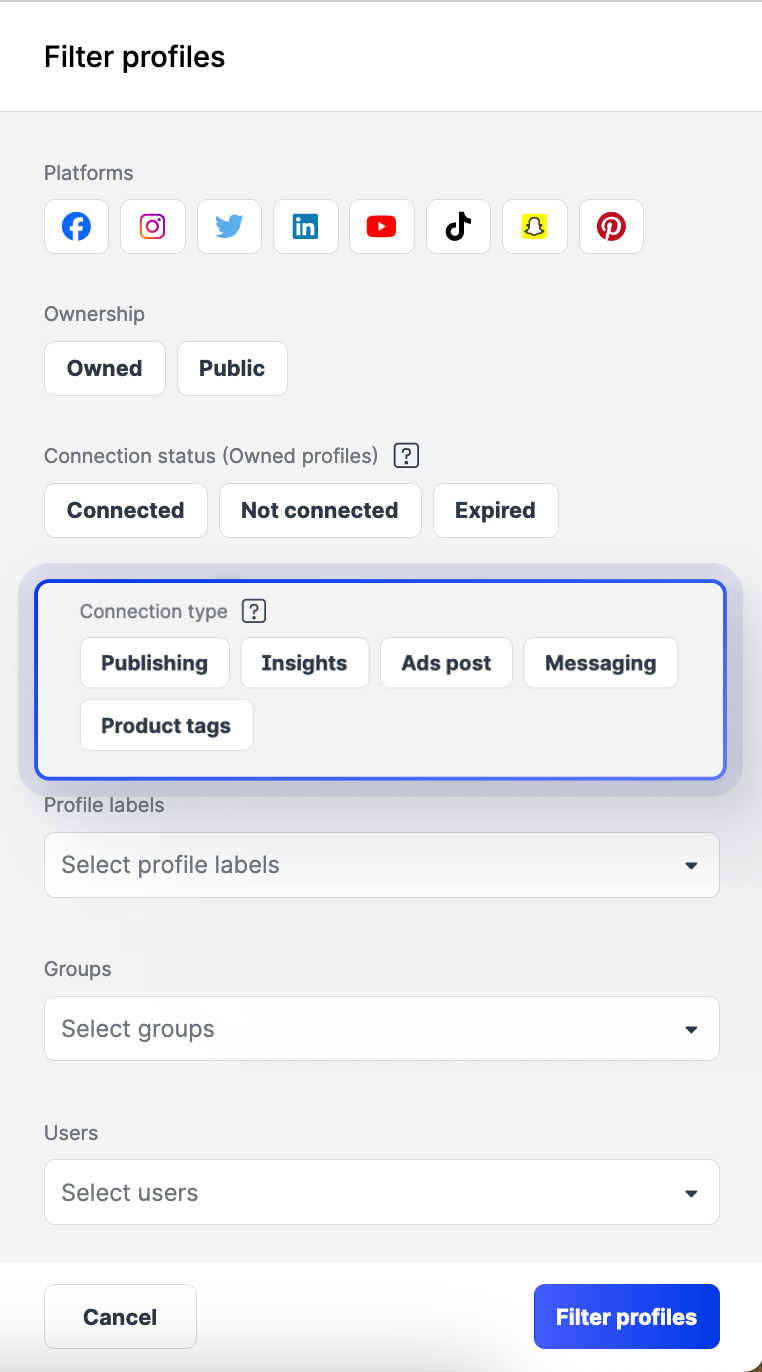Open the Connection status help icon
Image resolution: width=762 pixels, height=1372 pixels.
[405, 456]
